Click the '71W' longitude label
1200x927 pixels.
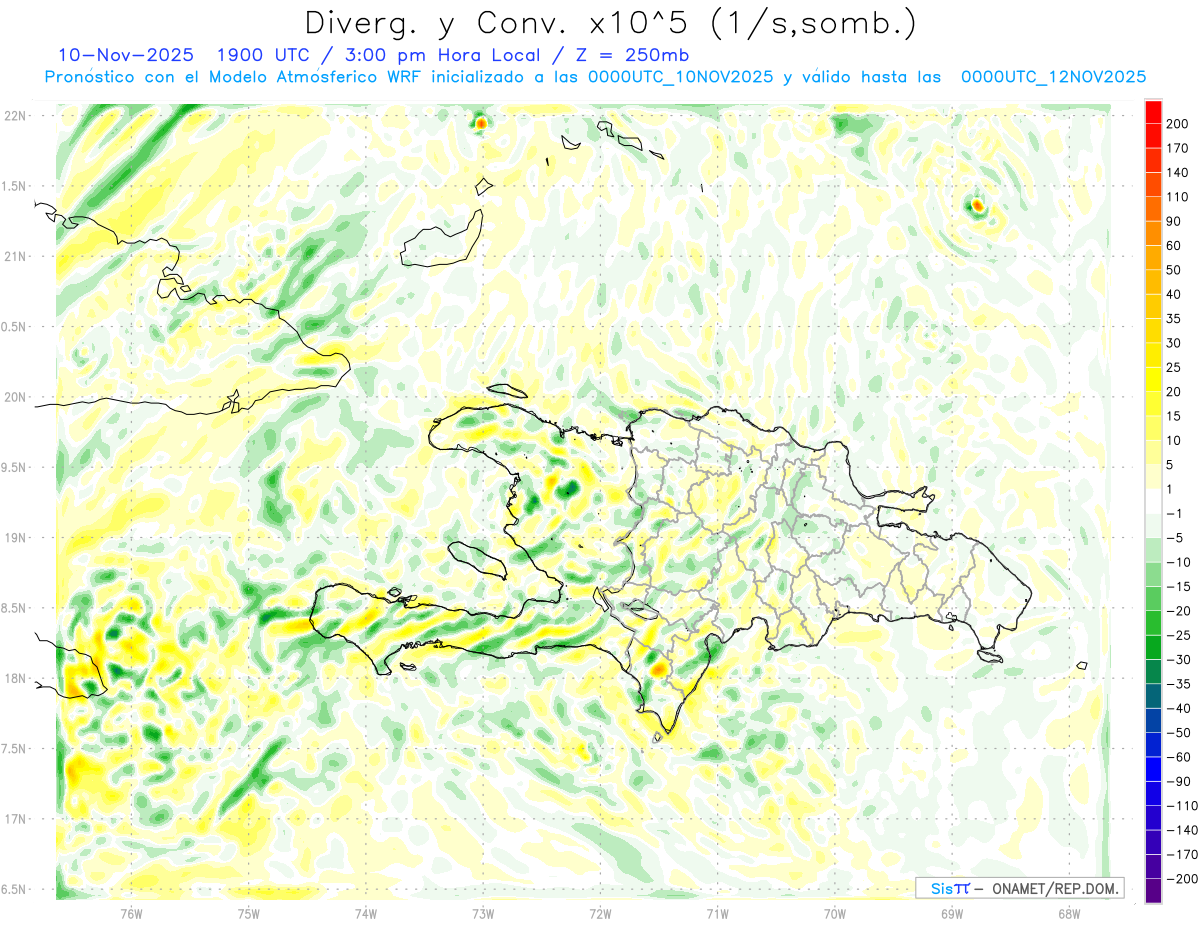717,914
